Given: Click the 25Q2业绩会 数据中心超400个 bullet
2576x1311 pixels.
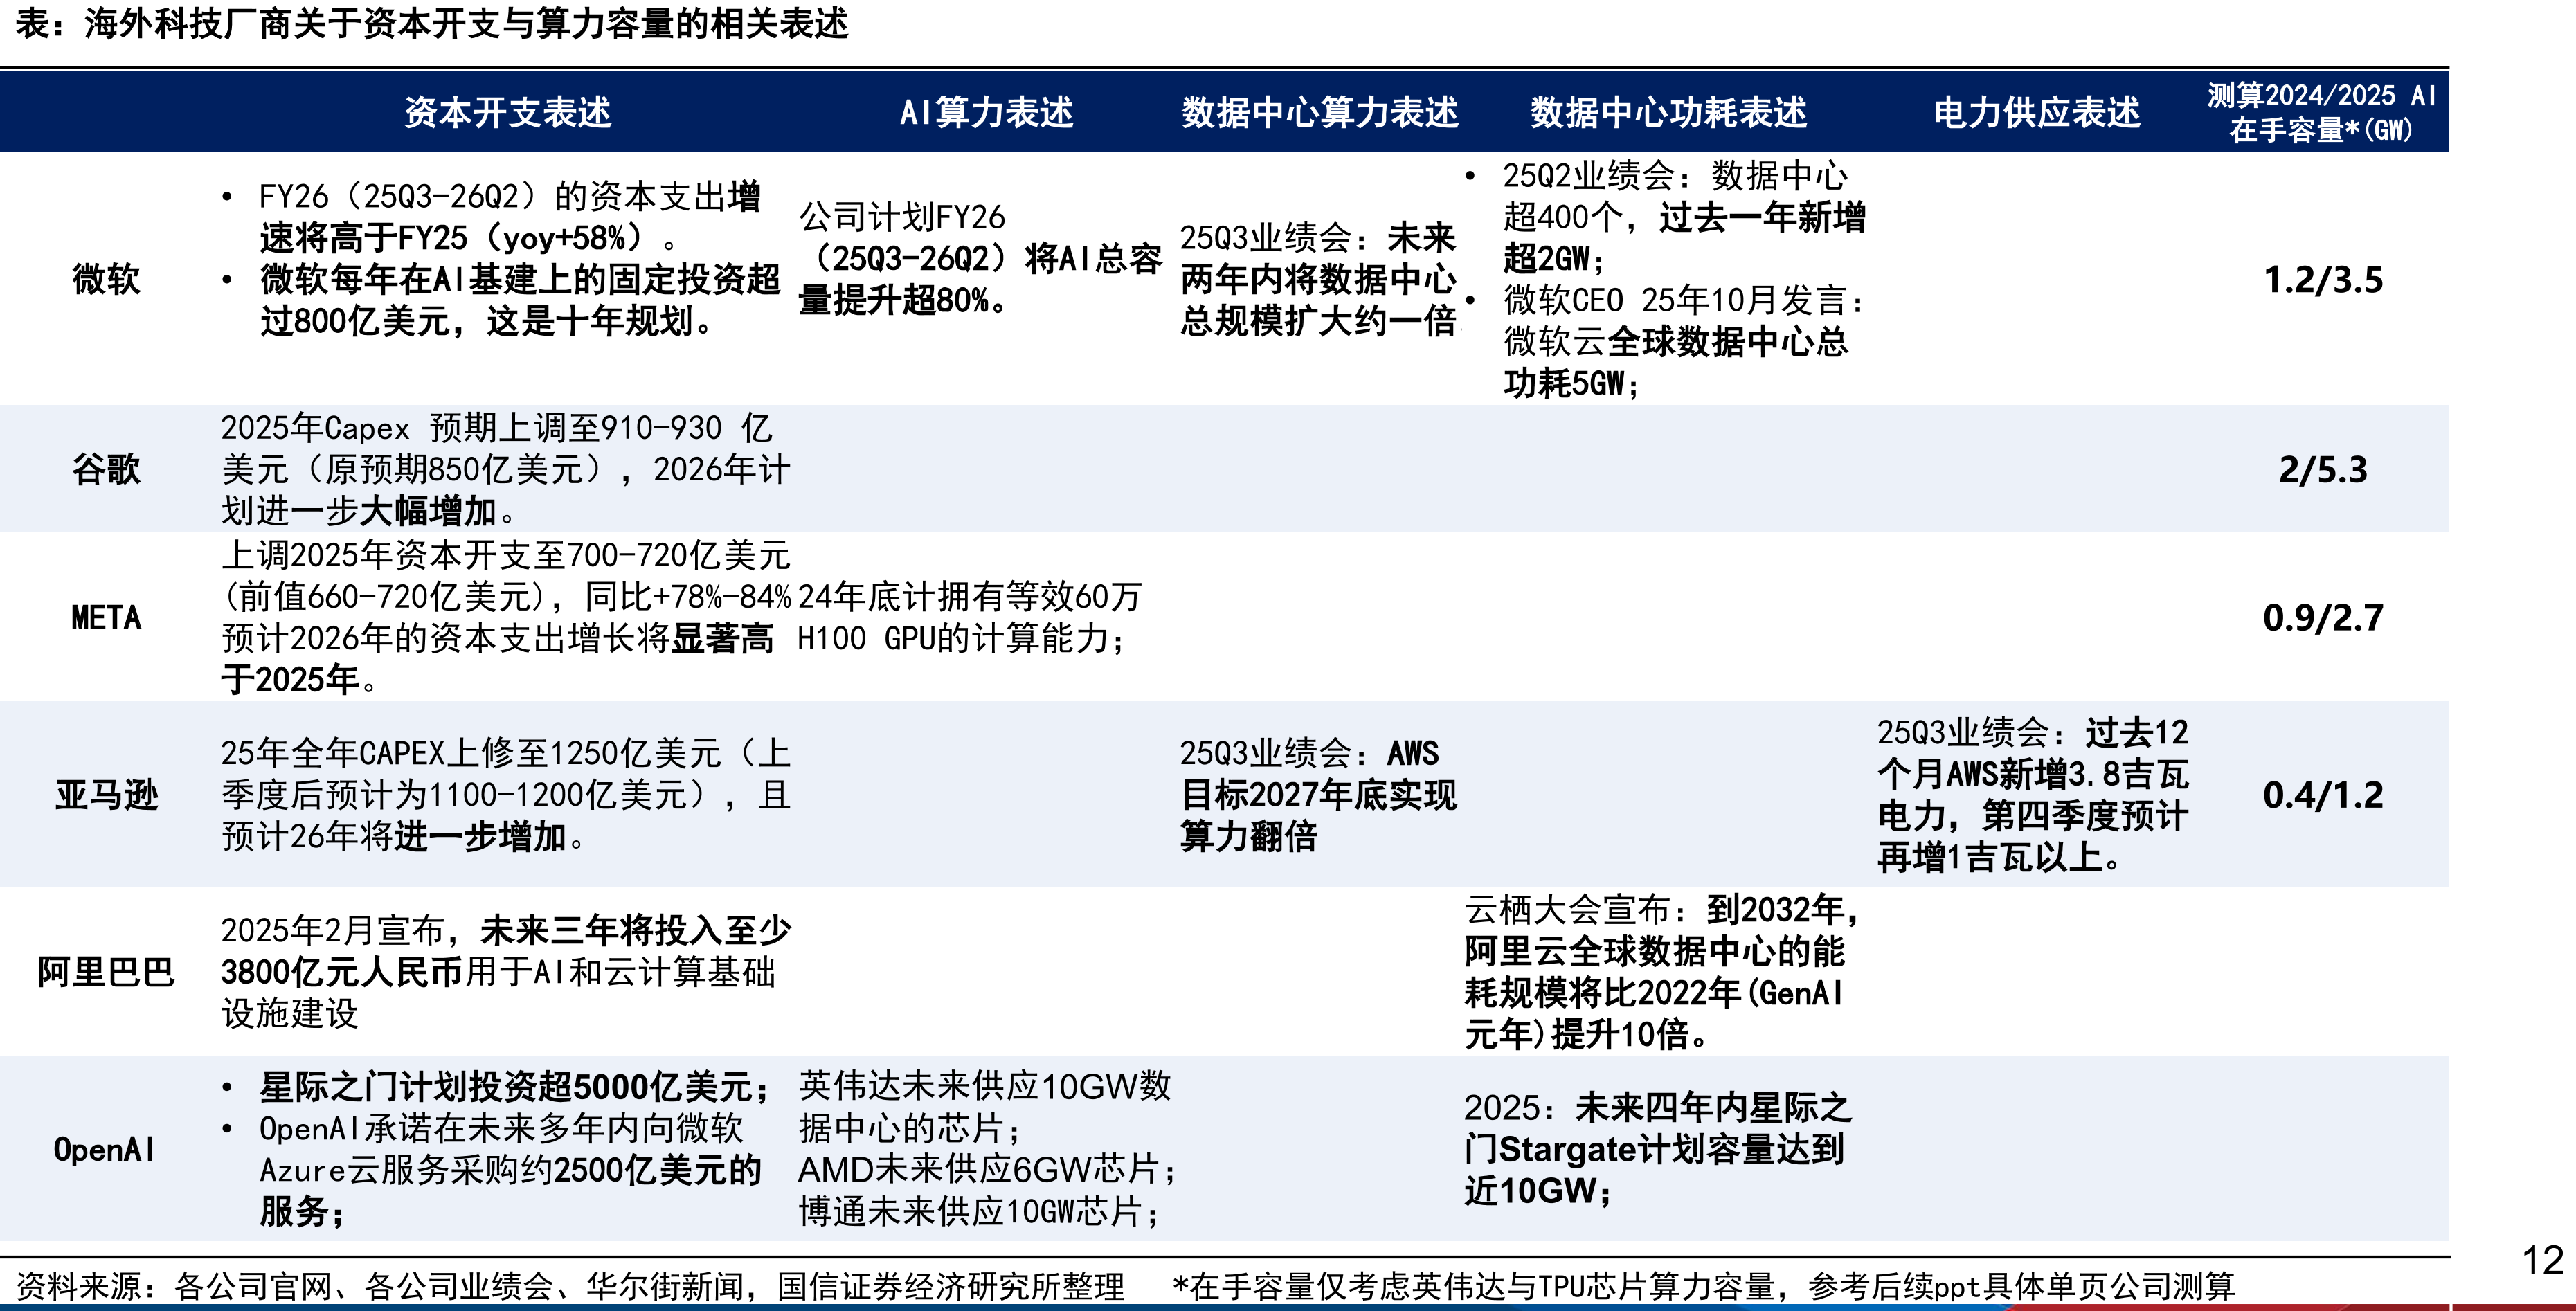Looking at the screenshot, I should coord(1666,217).
